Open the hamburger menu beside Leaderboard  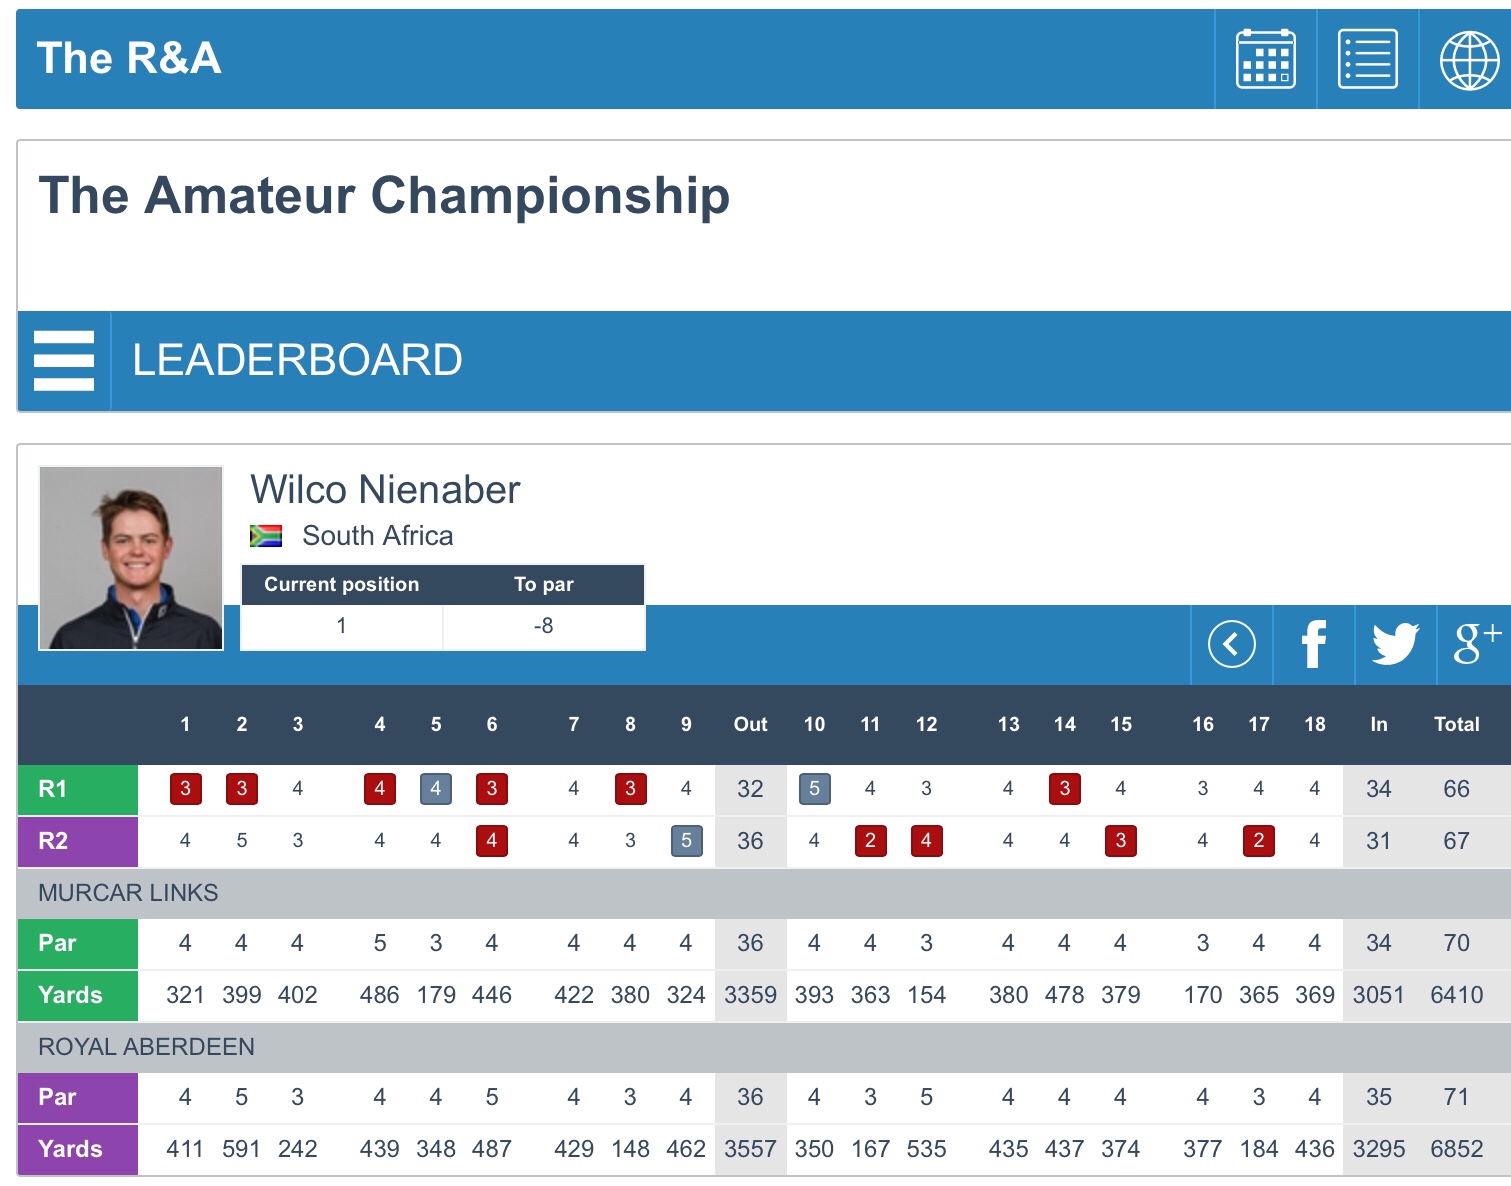(64, 360)
